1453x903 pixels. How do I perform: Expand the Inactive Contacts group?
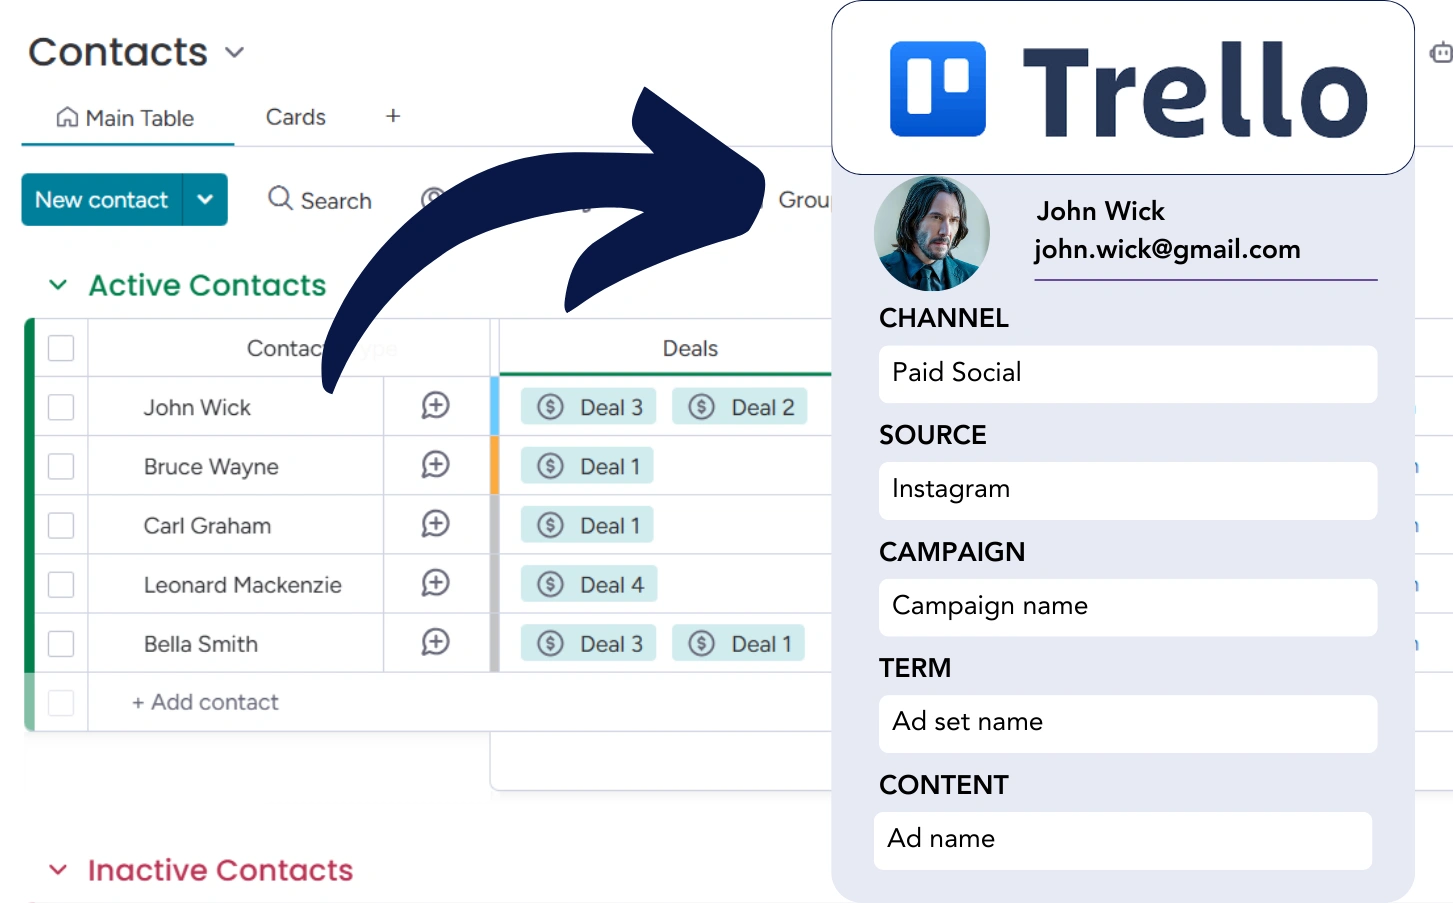(x=58, y=870)
